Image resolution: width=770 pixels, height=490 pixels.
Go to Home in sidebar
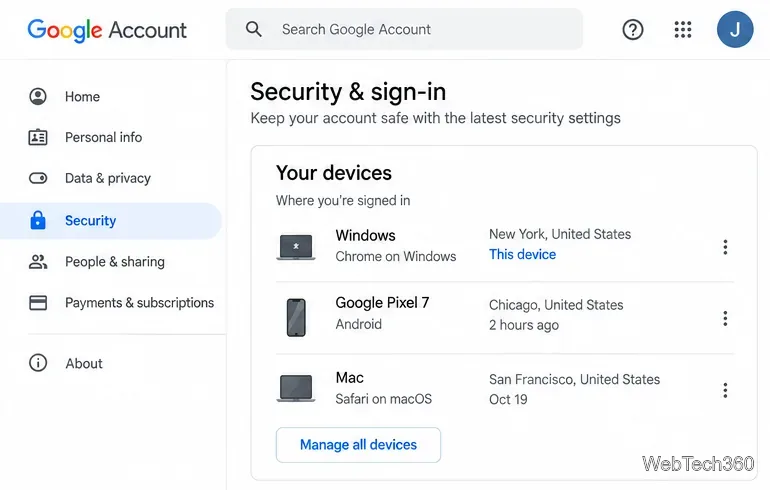click(82, 97)
